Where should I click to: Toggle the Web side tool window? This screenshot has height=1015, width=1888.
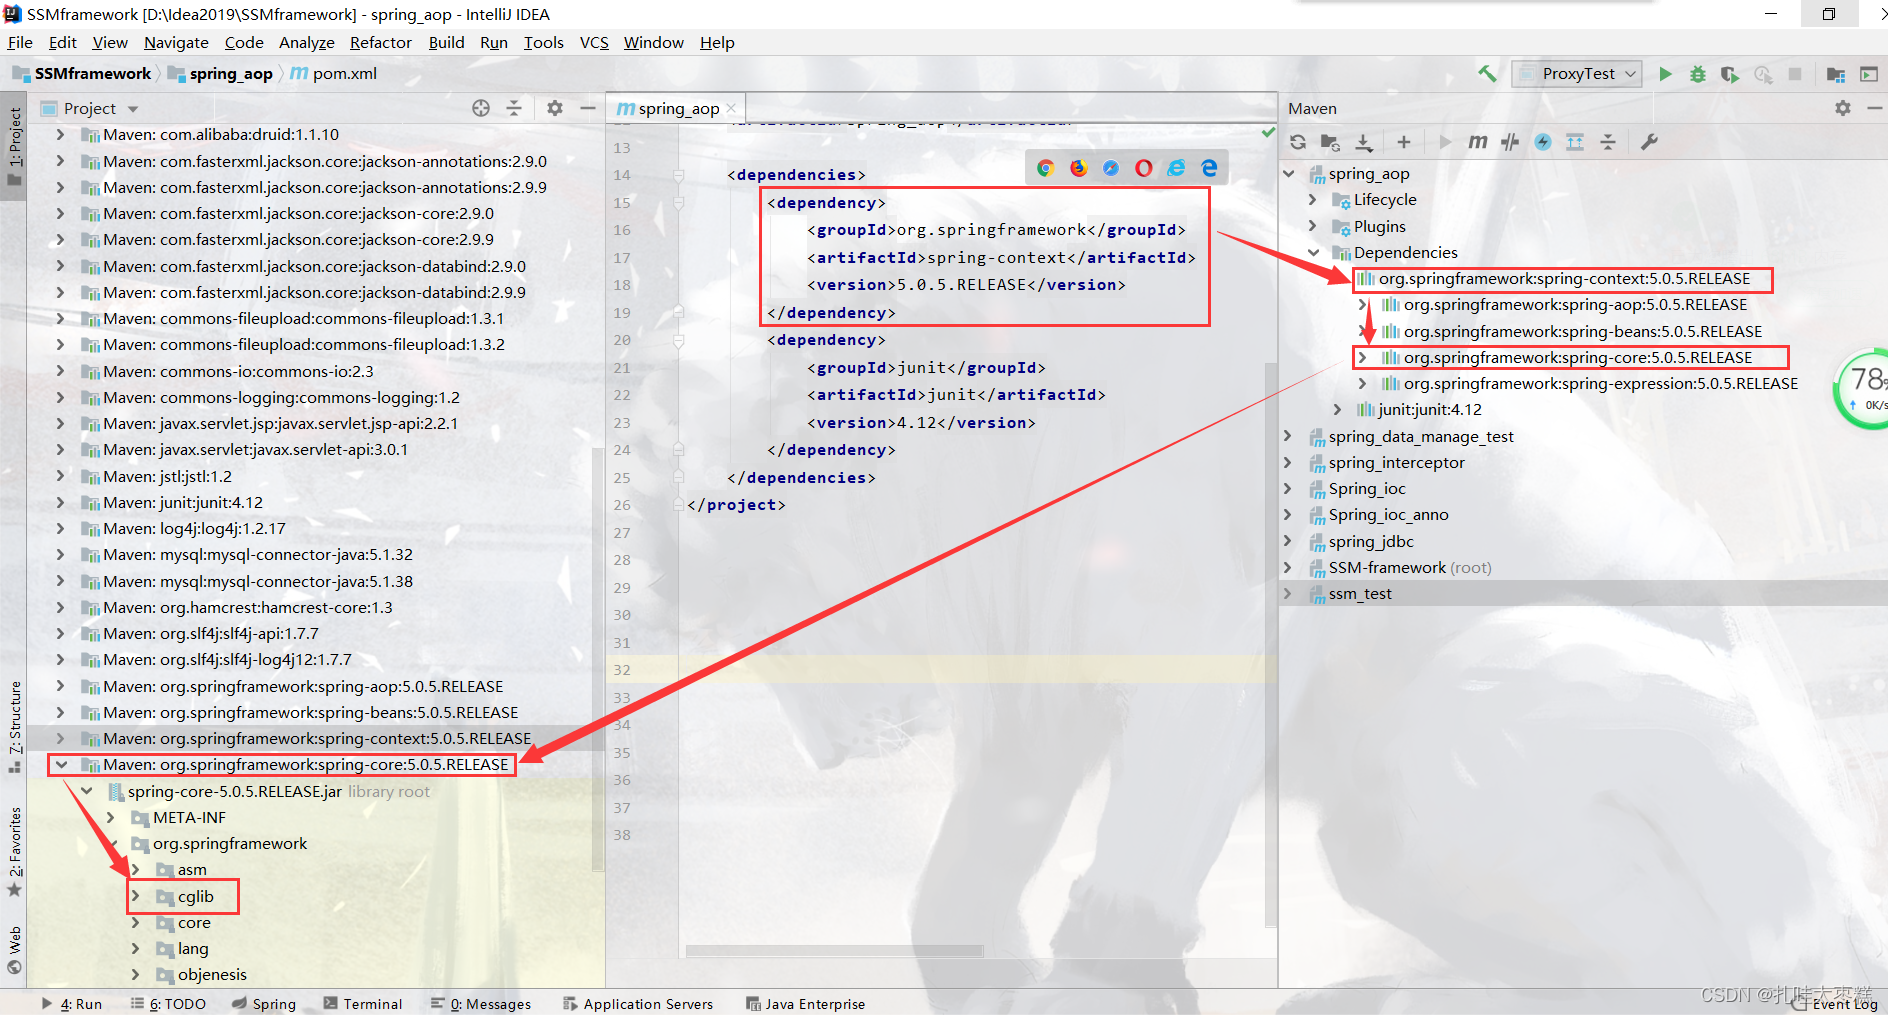14,951
